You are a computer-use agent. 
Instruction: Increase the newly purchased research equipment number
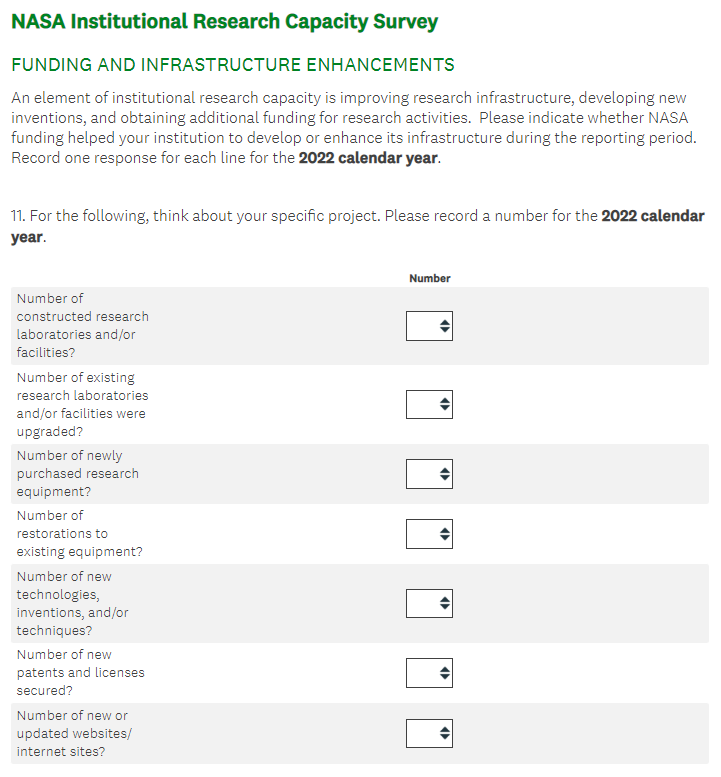point(445,470)
